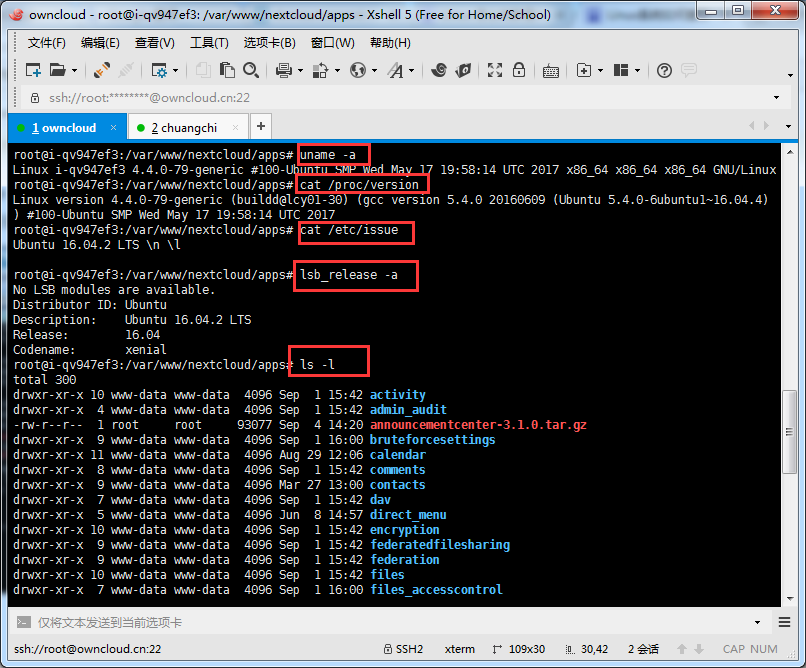This screenshot has height=668, width=806.
Task: Click the Font letter A icon
Action: 395,70
